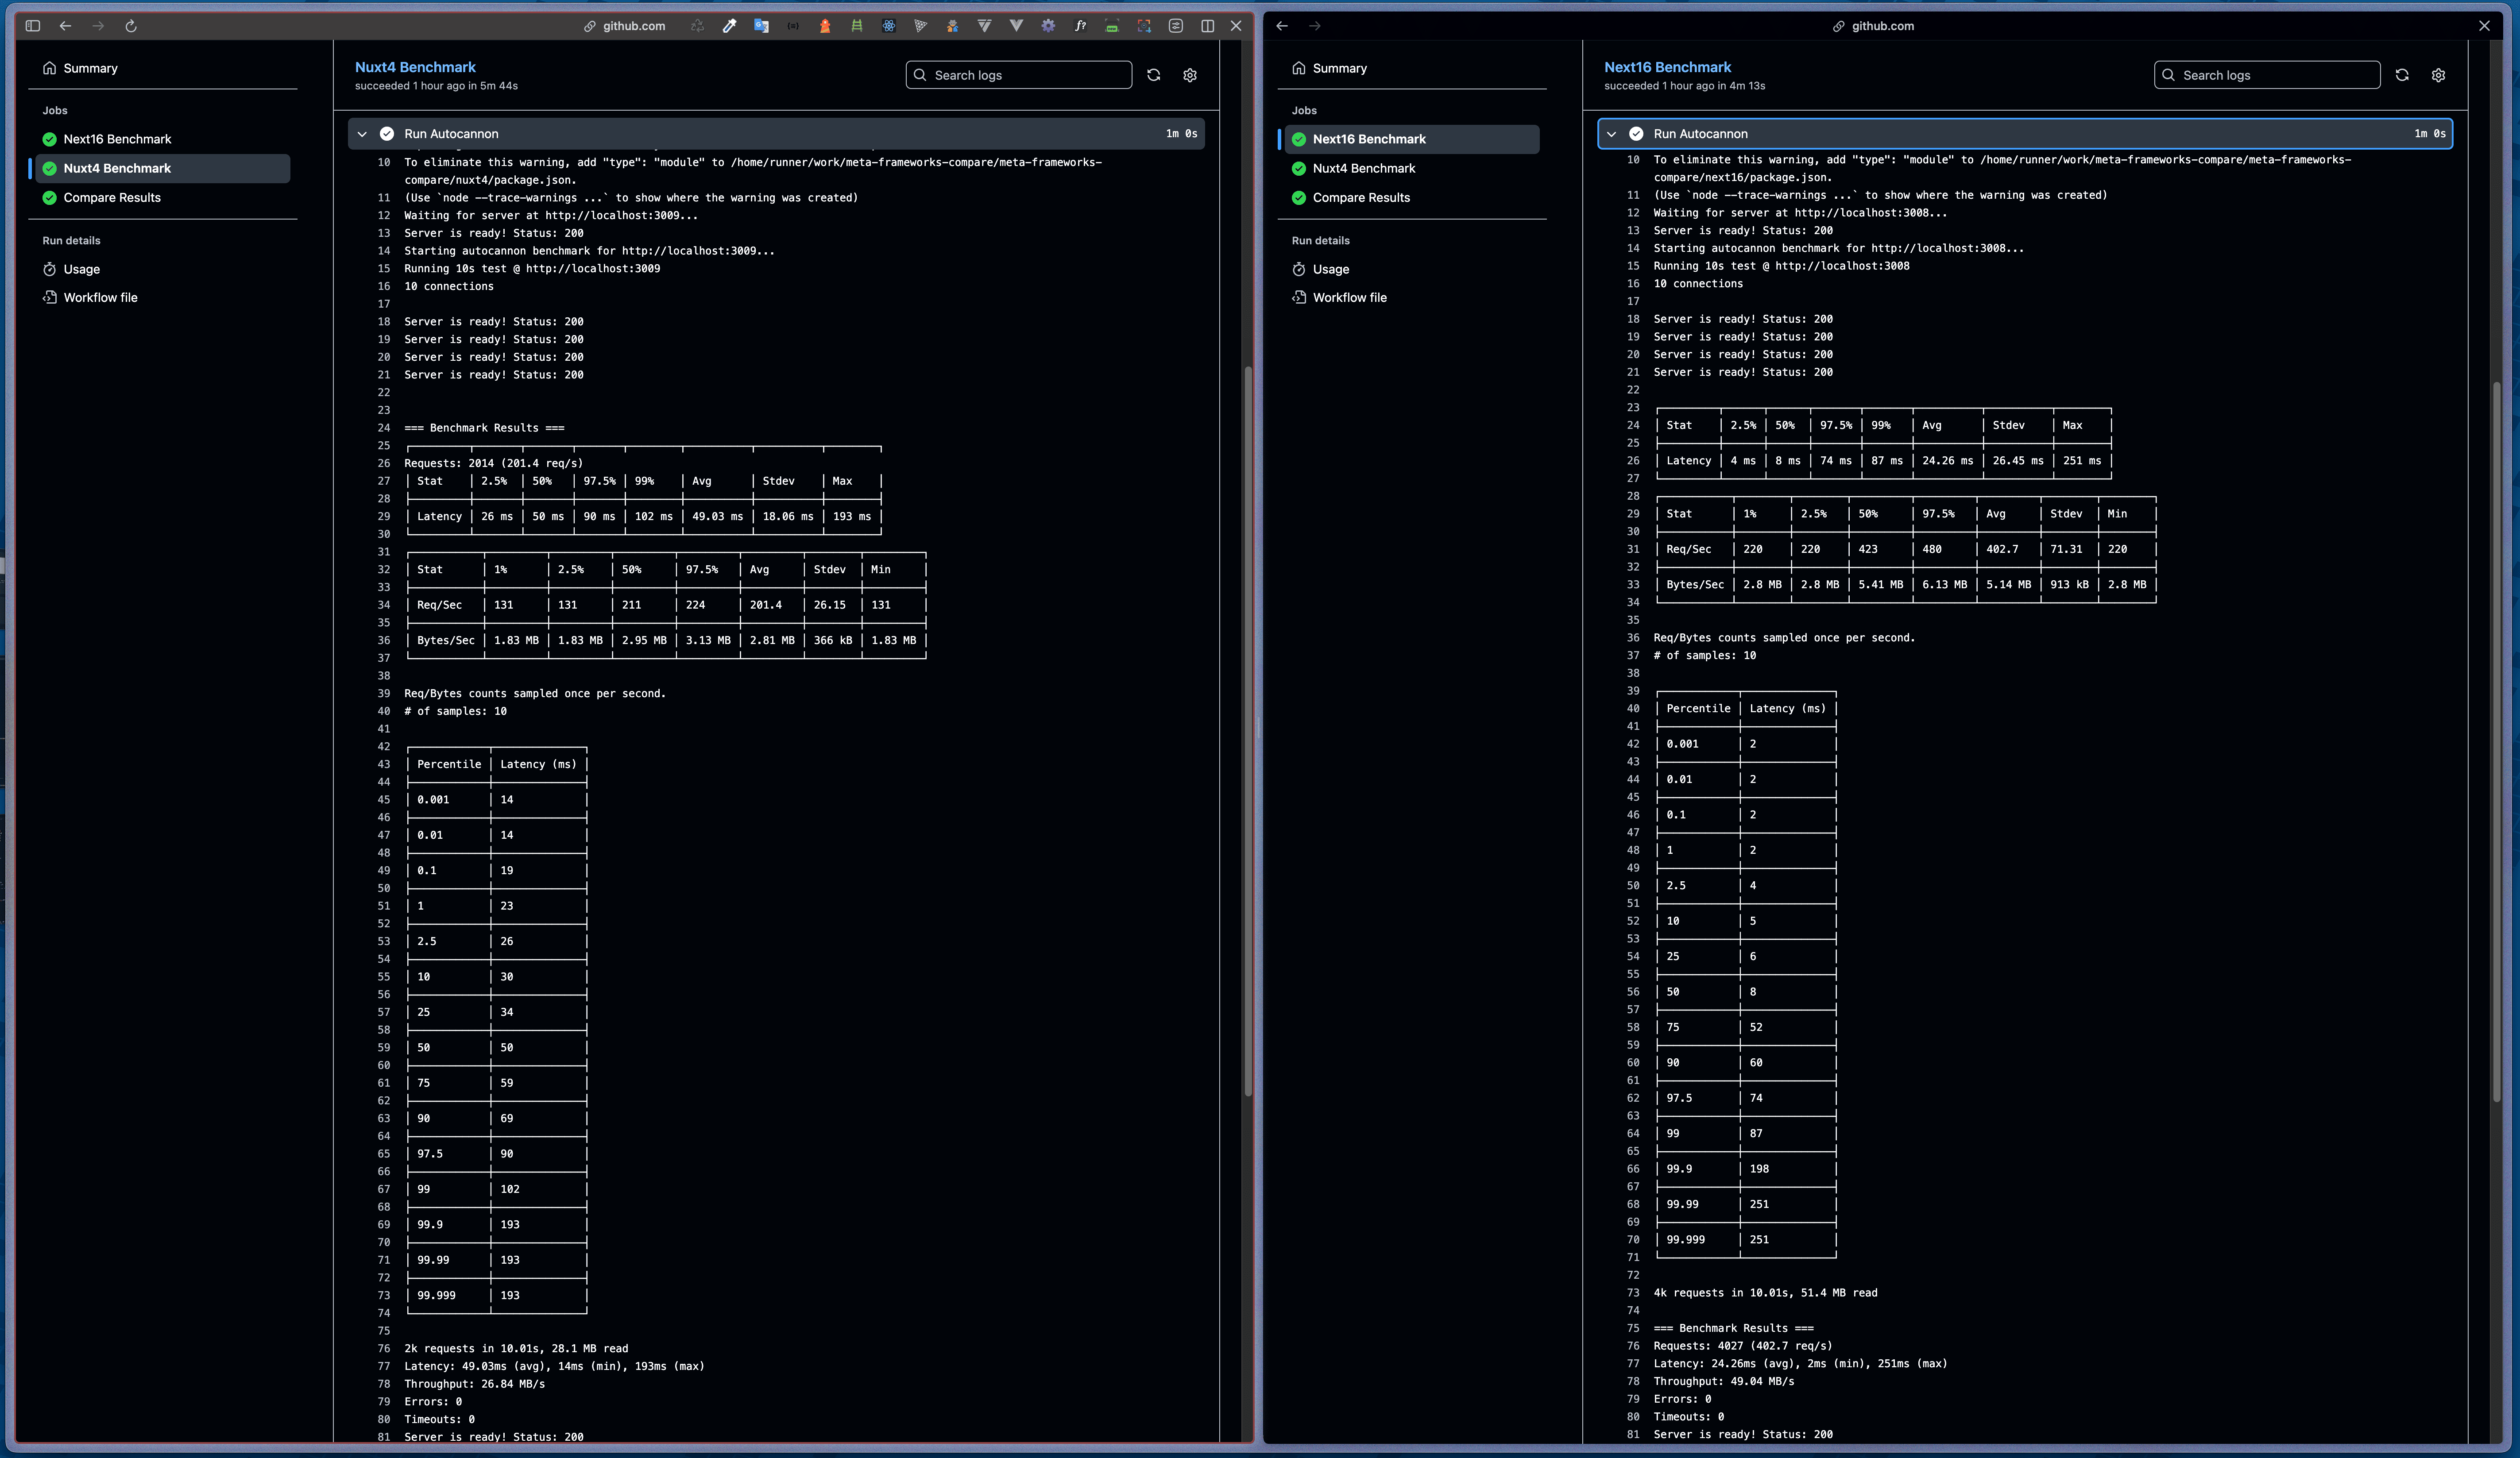The height and width of the screenshot is (1458, 2520).
Task: Open the Vue devtools extension icon
Action: point(1016,26)
